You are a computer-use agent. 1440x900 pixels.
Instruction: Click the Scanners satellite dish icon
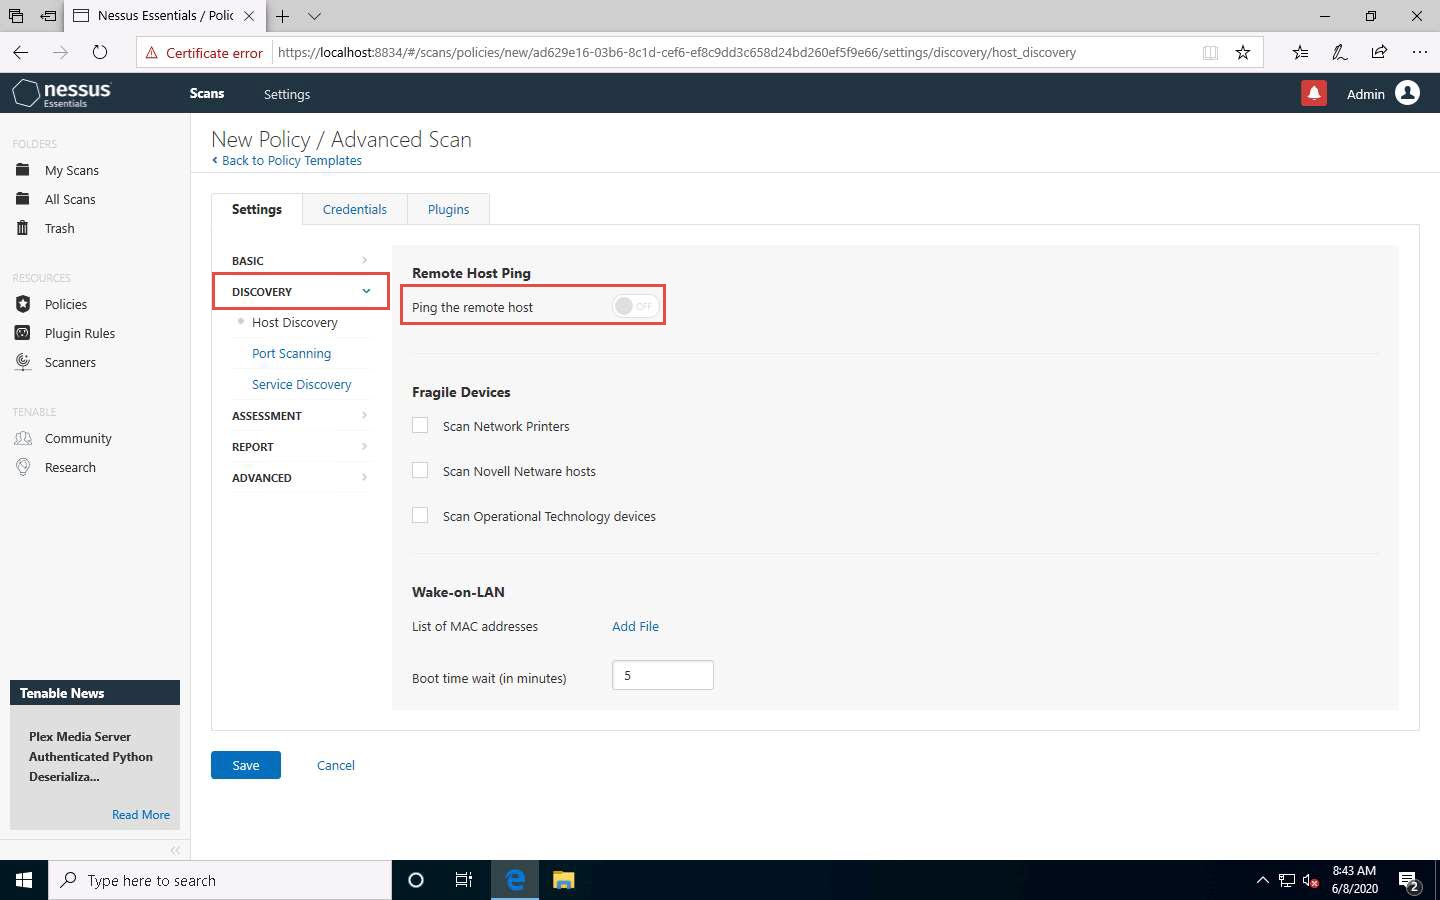[22, 362]
